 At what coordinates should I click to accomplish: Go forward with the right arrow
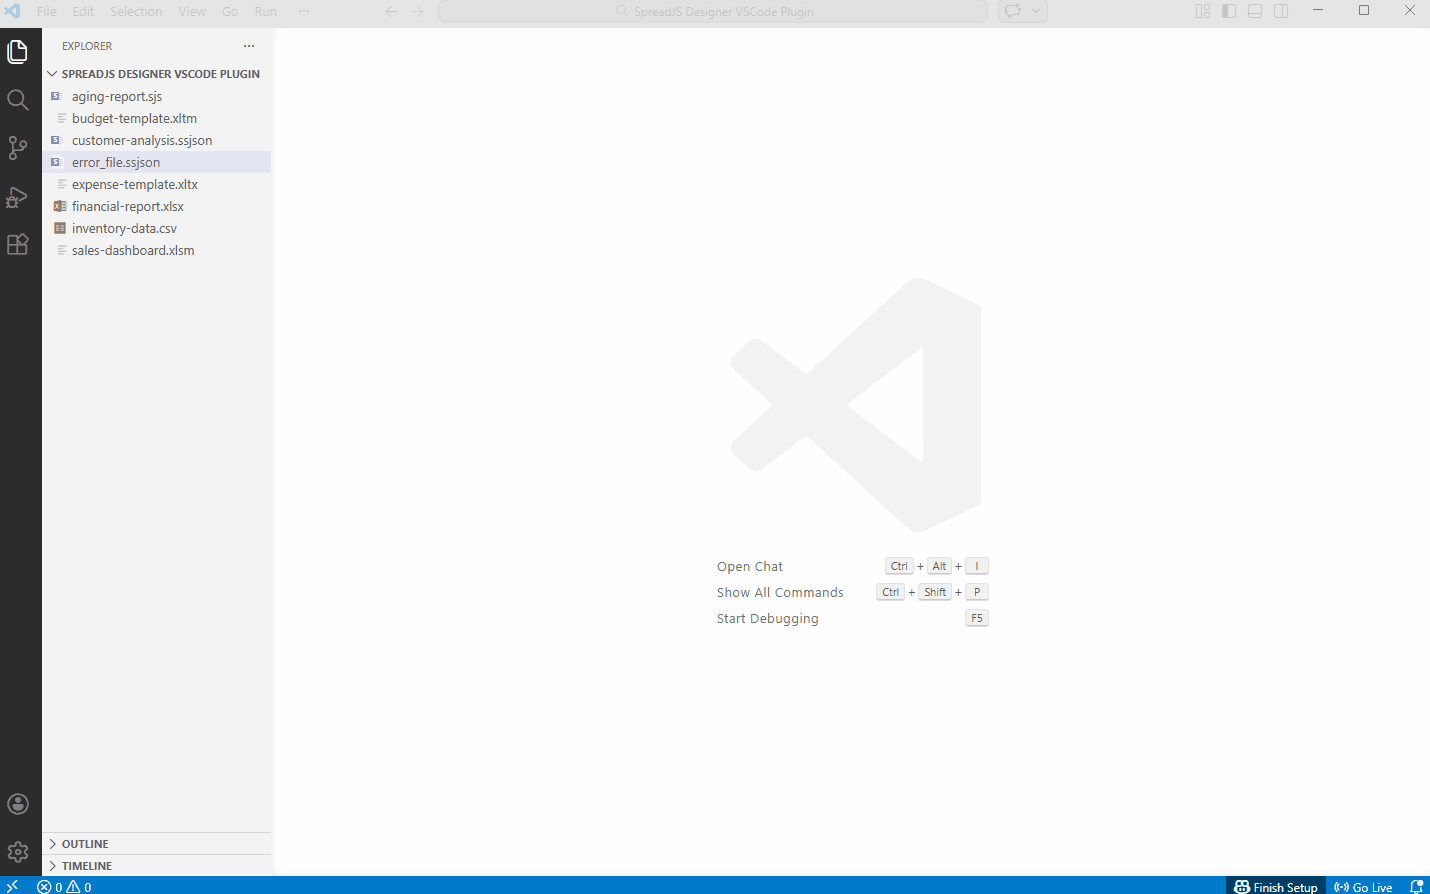pos(418,12)
